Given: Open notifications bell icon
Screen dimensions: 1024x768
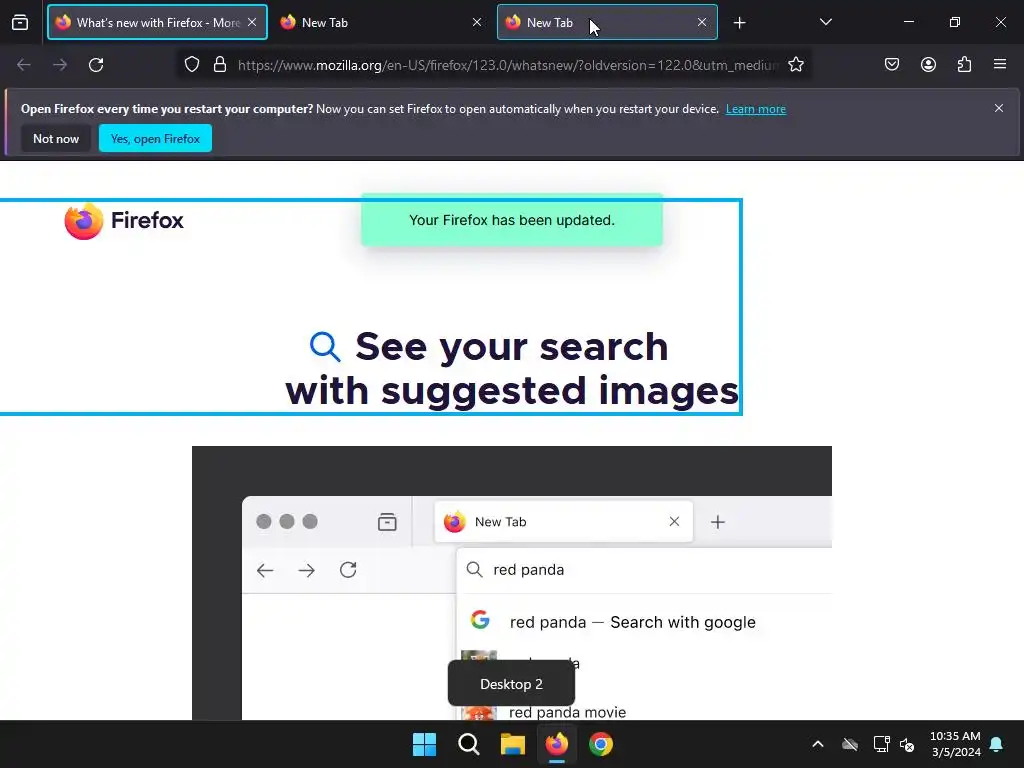Looking at the screenshot, I should pyautogui.click(x=997, y=744).
